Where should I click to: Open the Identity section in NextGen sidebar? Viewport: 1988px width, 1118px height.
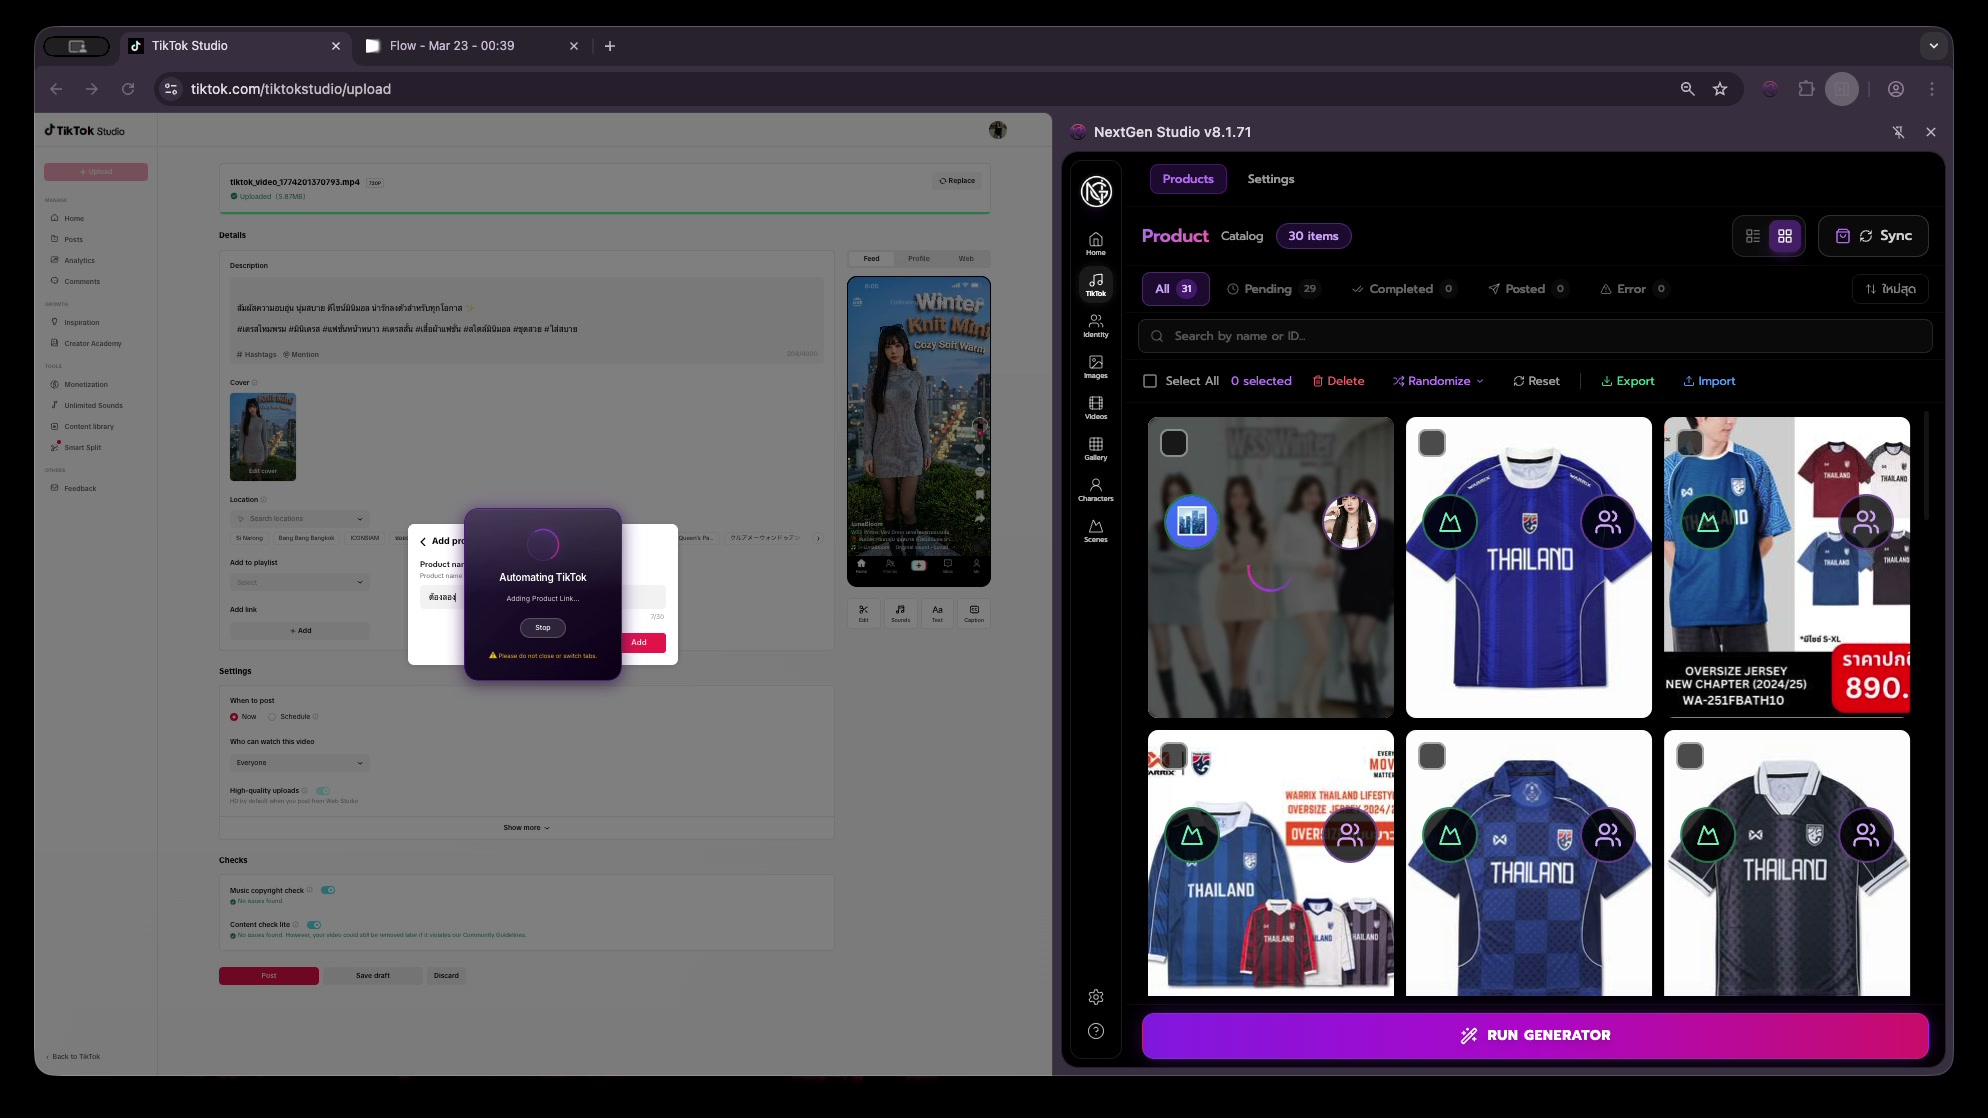click(1096, 325)
